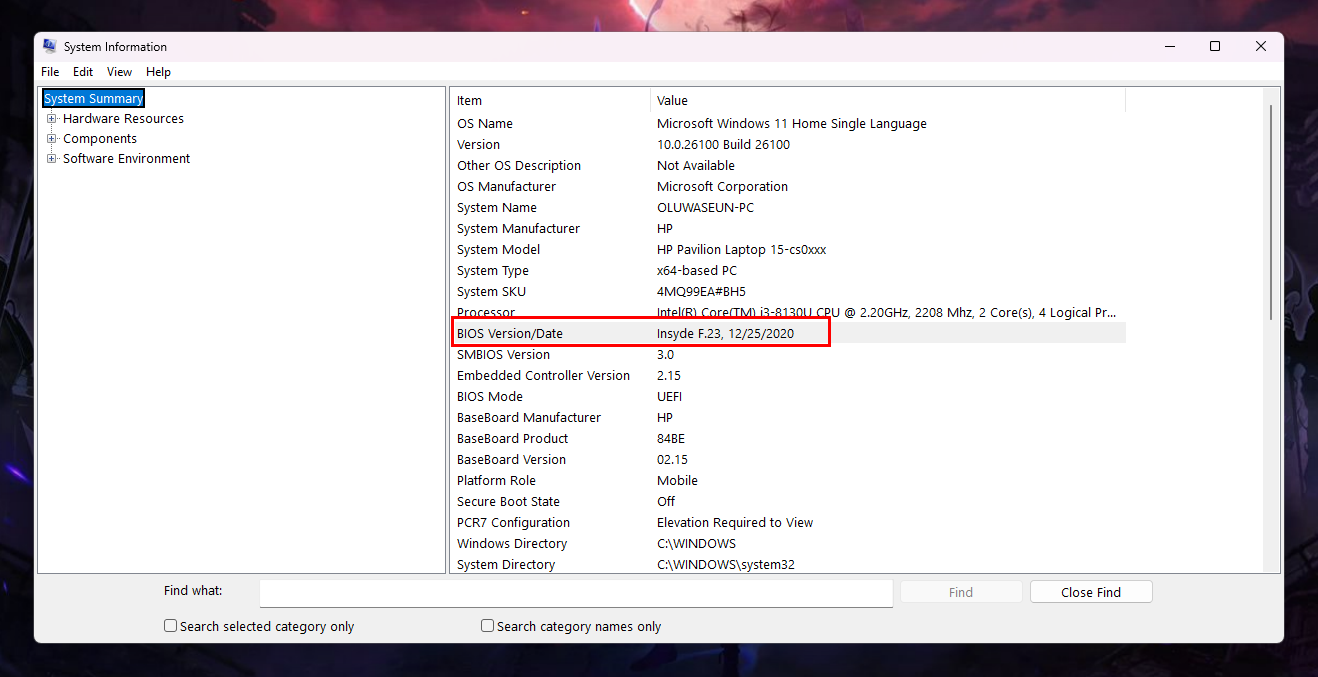The image size is (1318, 677).
Task: Click the Item column header
Action: pyautogui.click(x=470, y=100)
